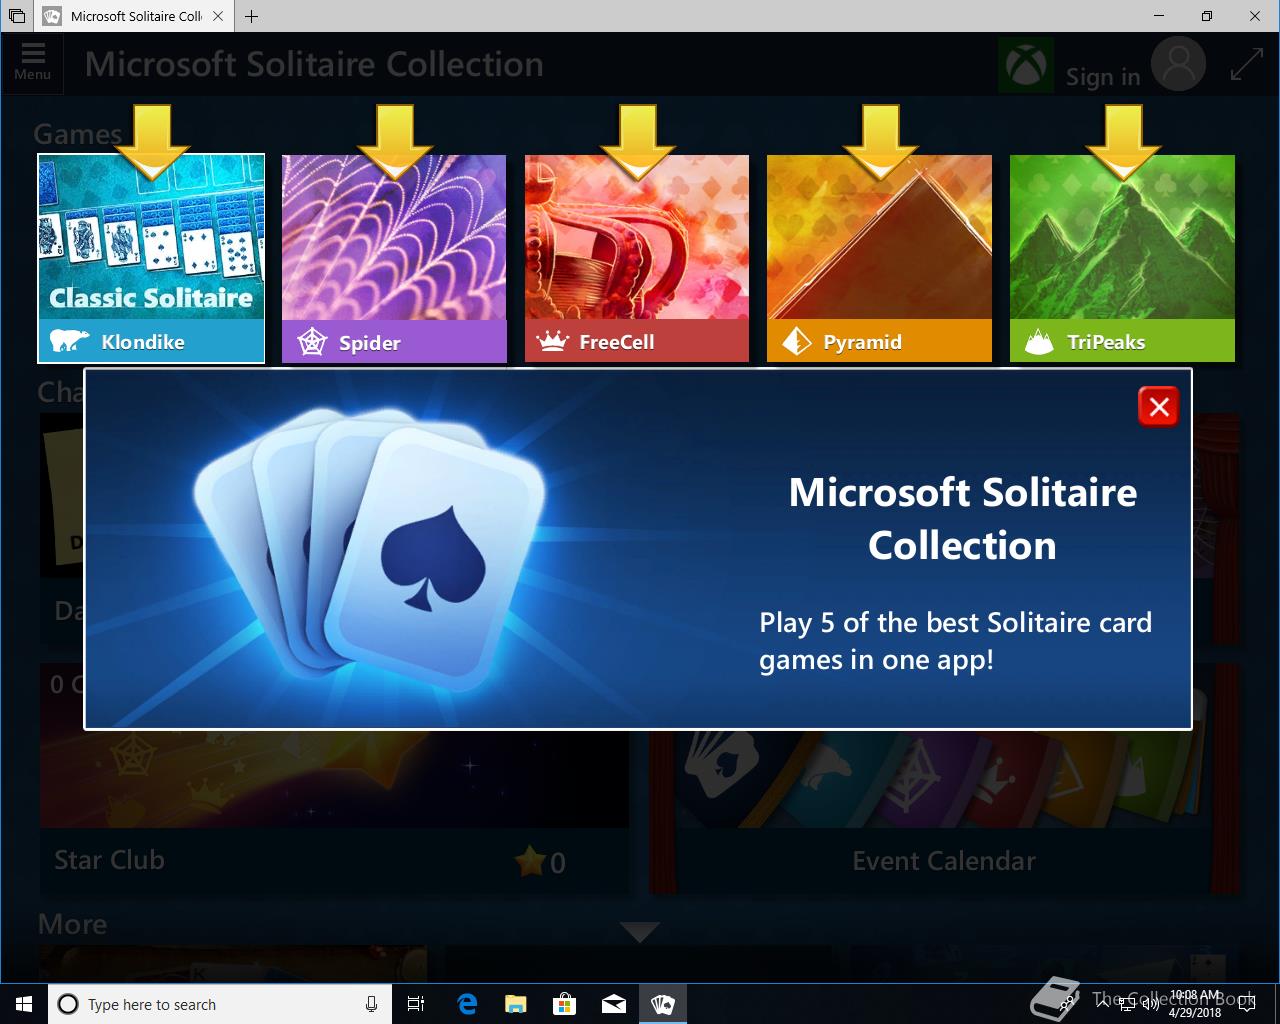The image size is (1280, 1024).
Task: Open Task View from taskbar
Action: click(x=416, y=1004)
